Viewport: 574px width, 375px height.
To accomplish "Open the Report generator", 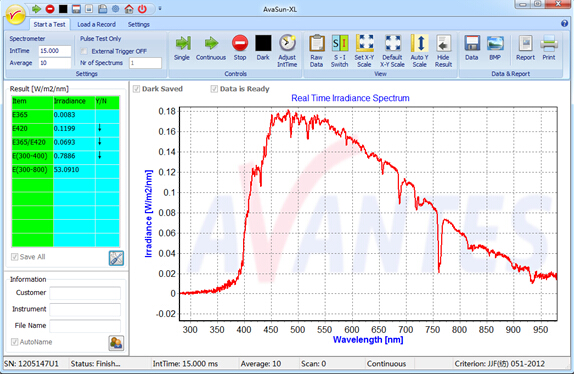I will click(x=525, y=48).
